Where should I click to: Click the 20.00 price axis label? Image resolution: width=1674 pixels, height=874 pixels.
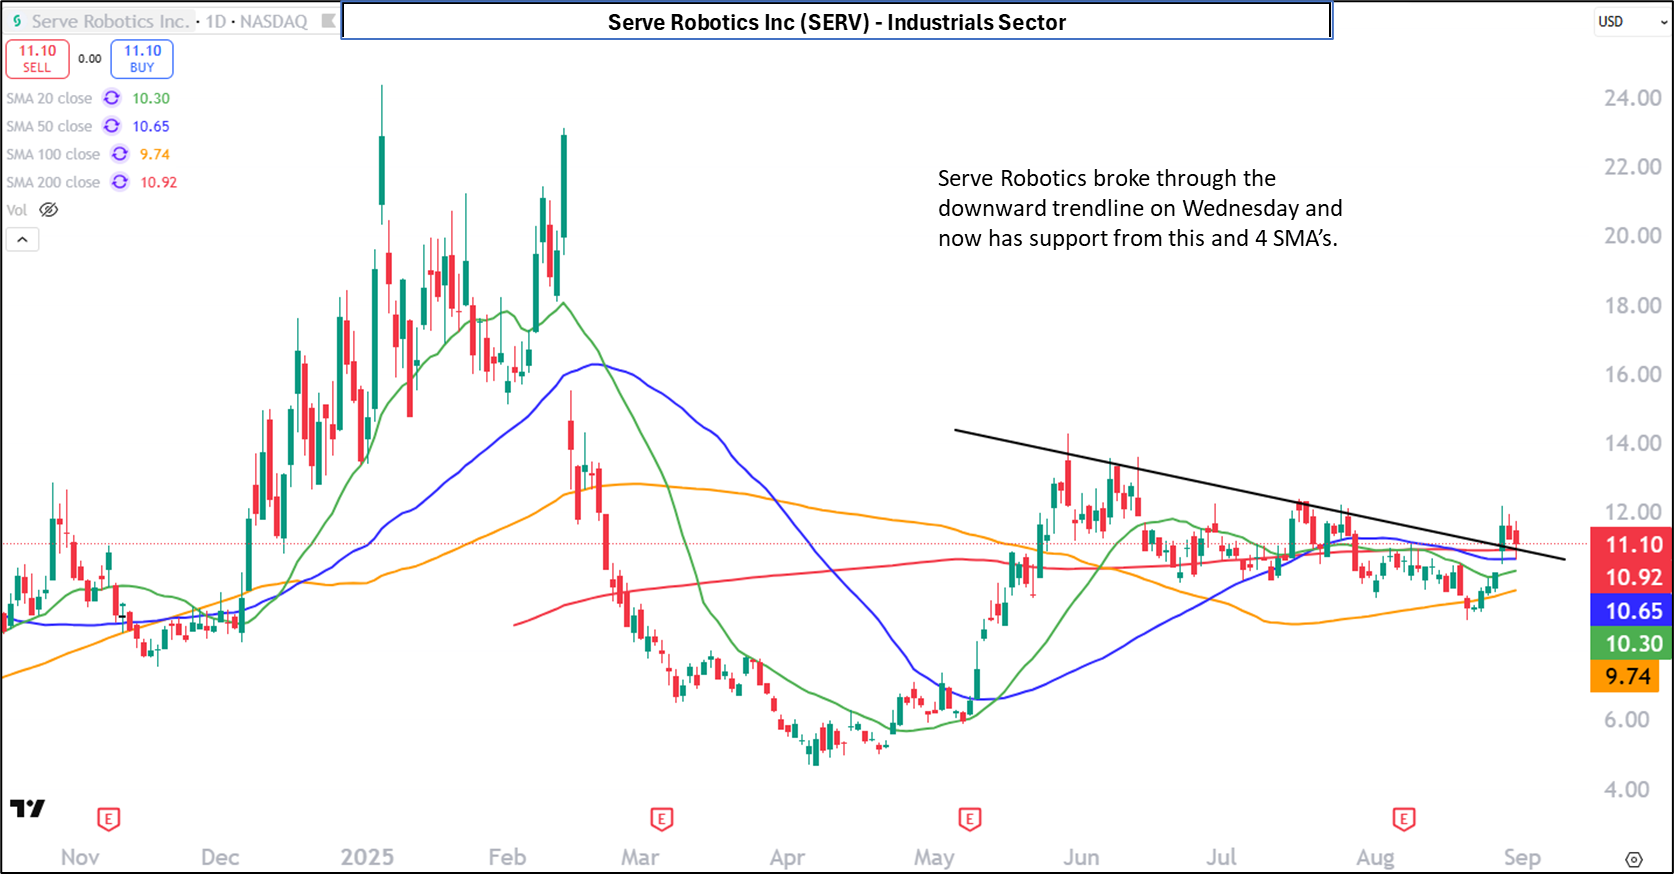coord(1632,236)
